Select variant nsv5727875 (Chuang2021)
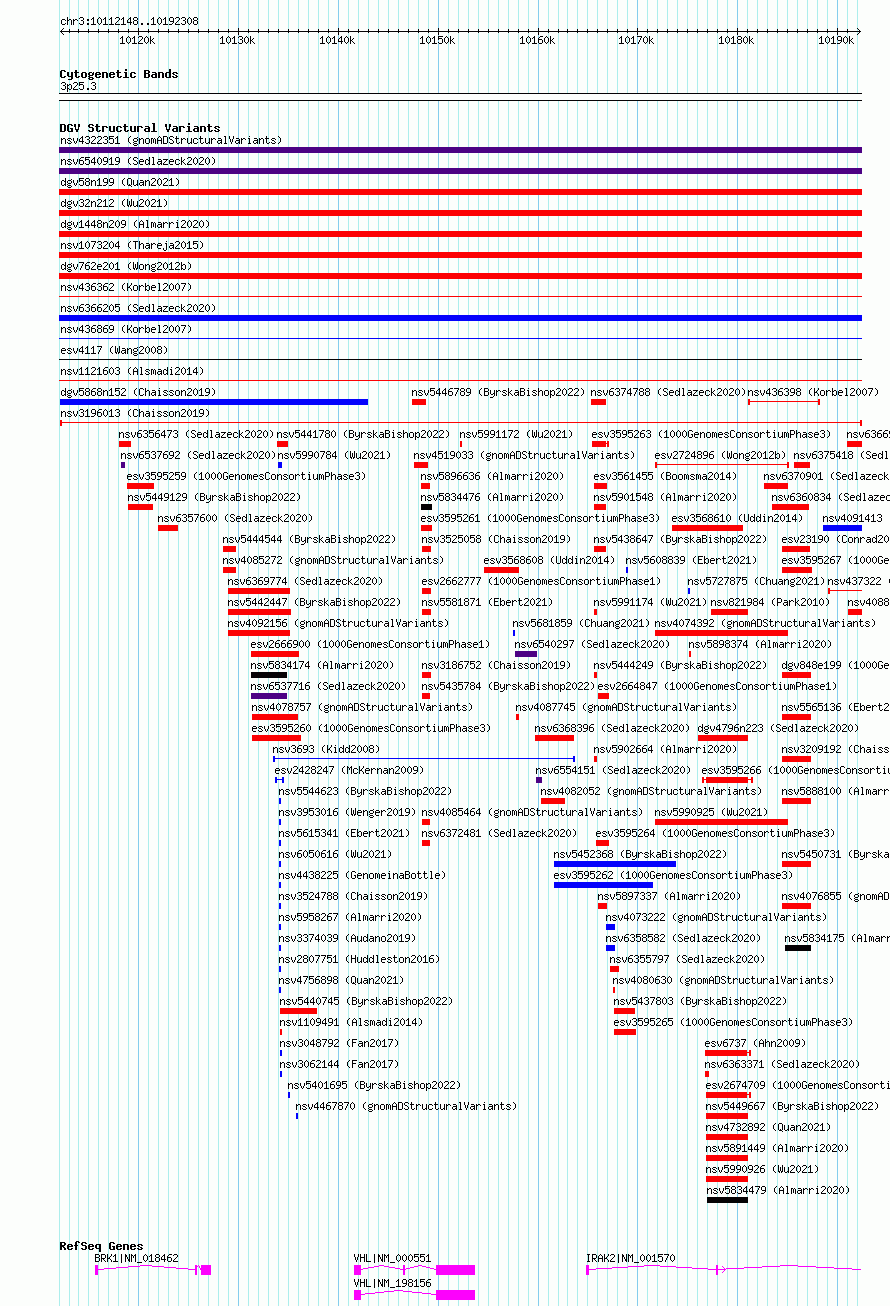Screen dimensions: 890x1306 pos(756,582)
